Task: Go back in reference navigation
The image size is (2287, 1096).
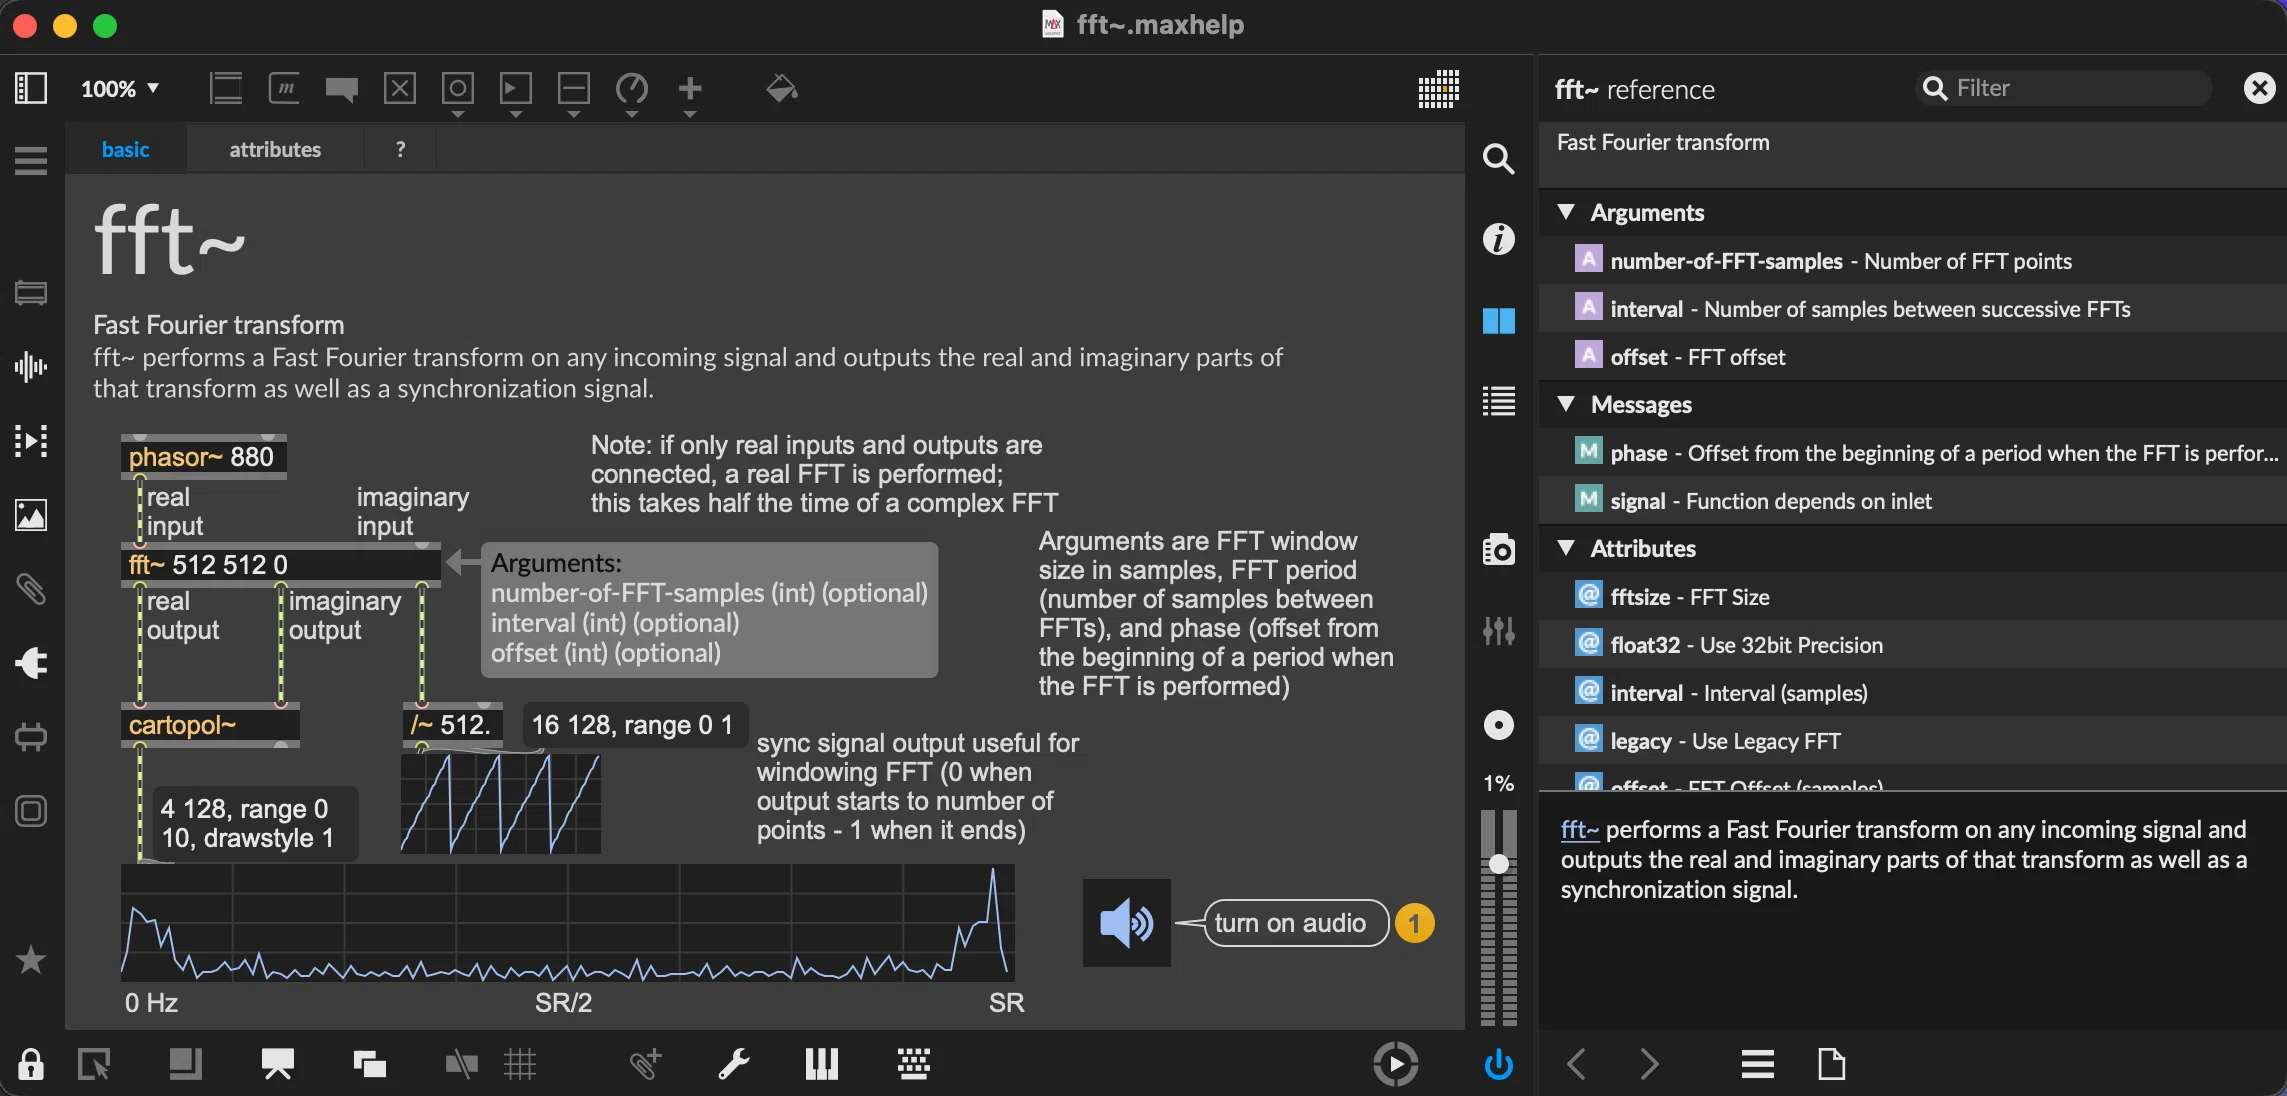Action: (1577, 1064)
